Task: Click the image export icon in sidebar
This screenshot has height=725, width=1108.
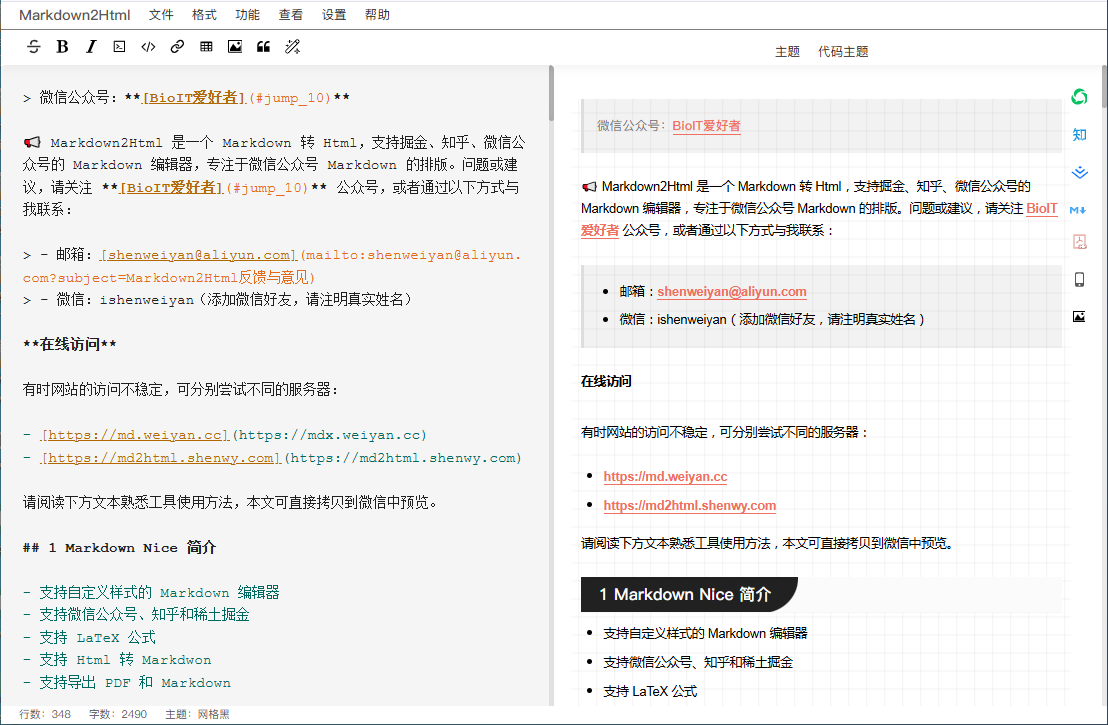Action: [x=1079, y=317]
